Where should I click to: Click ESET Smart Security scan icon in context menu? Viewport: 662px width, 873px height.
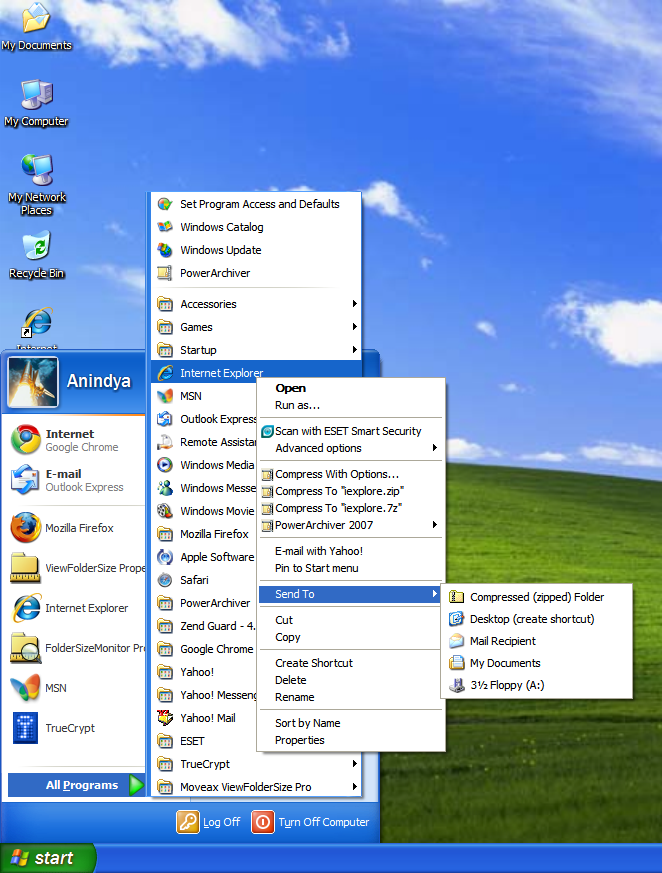point(267,431)
